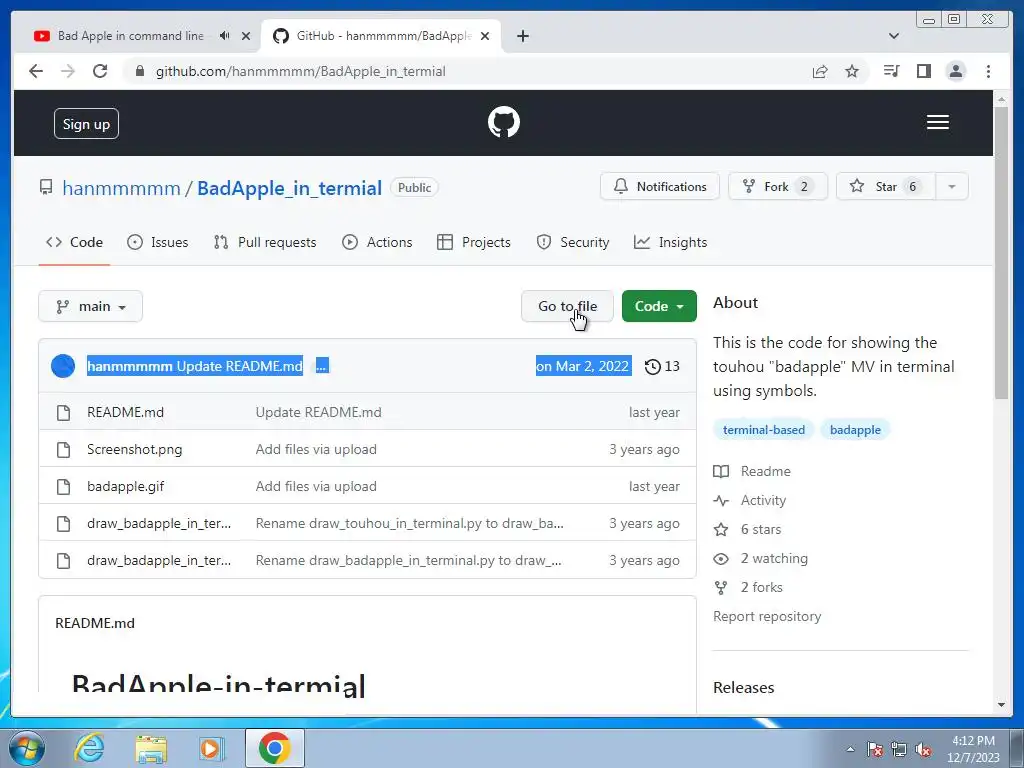Expand commit message ellipsis button

(322, 366)
